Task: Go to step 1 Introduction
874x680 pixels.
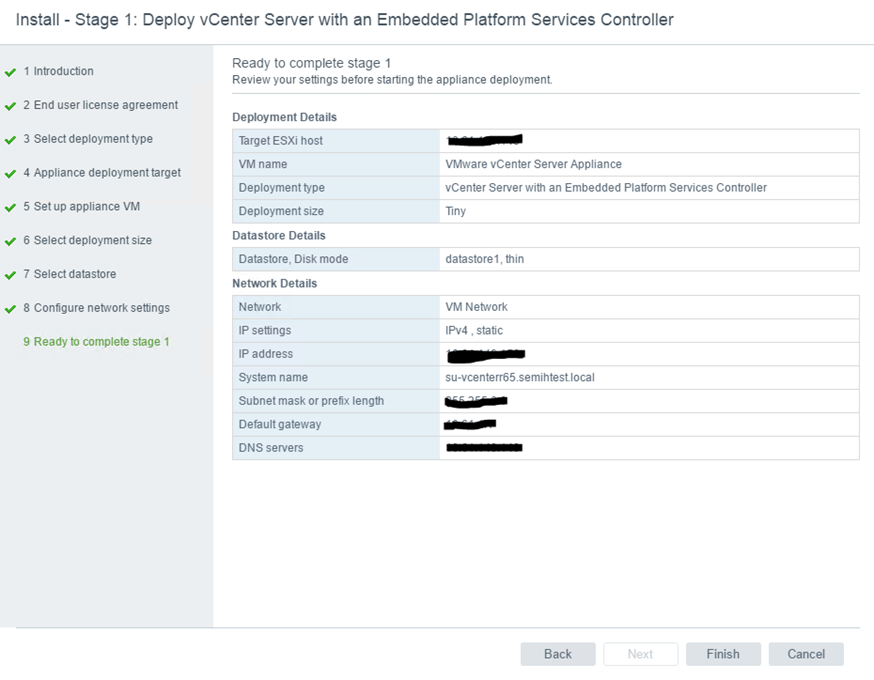Action: (58, 71)
